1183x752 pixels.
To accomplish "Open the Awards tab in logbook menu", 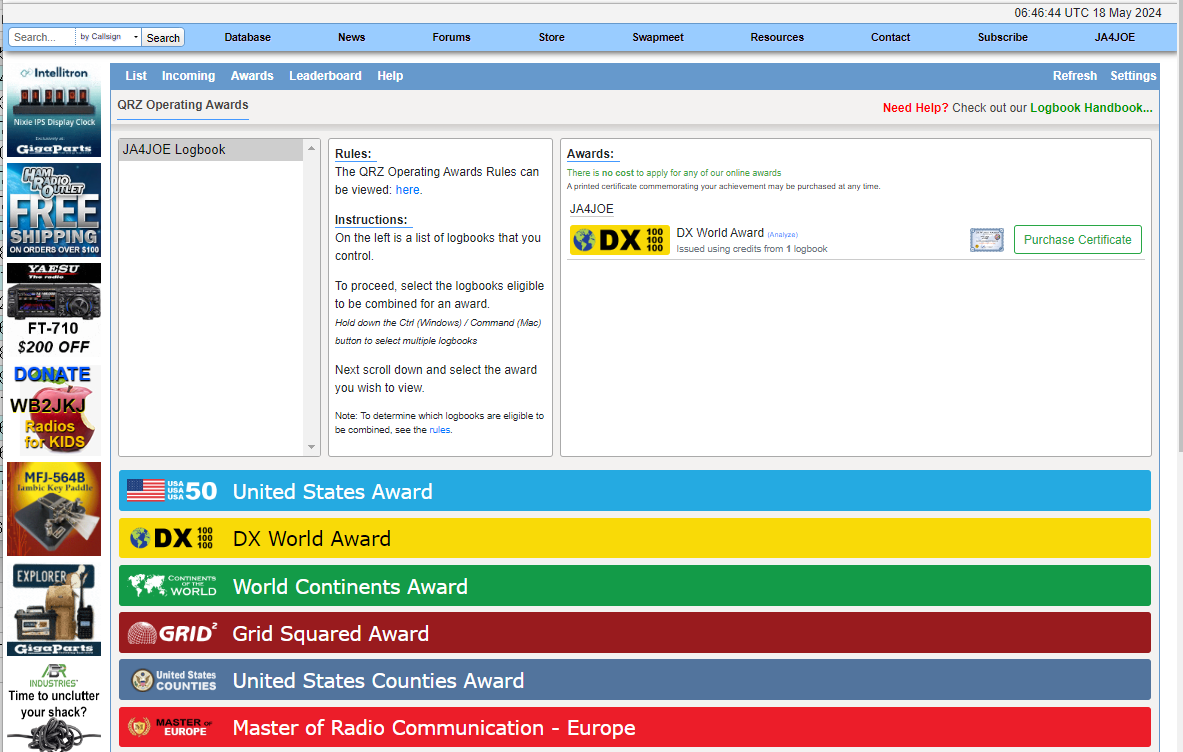I will click(x=252, y=75).
